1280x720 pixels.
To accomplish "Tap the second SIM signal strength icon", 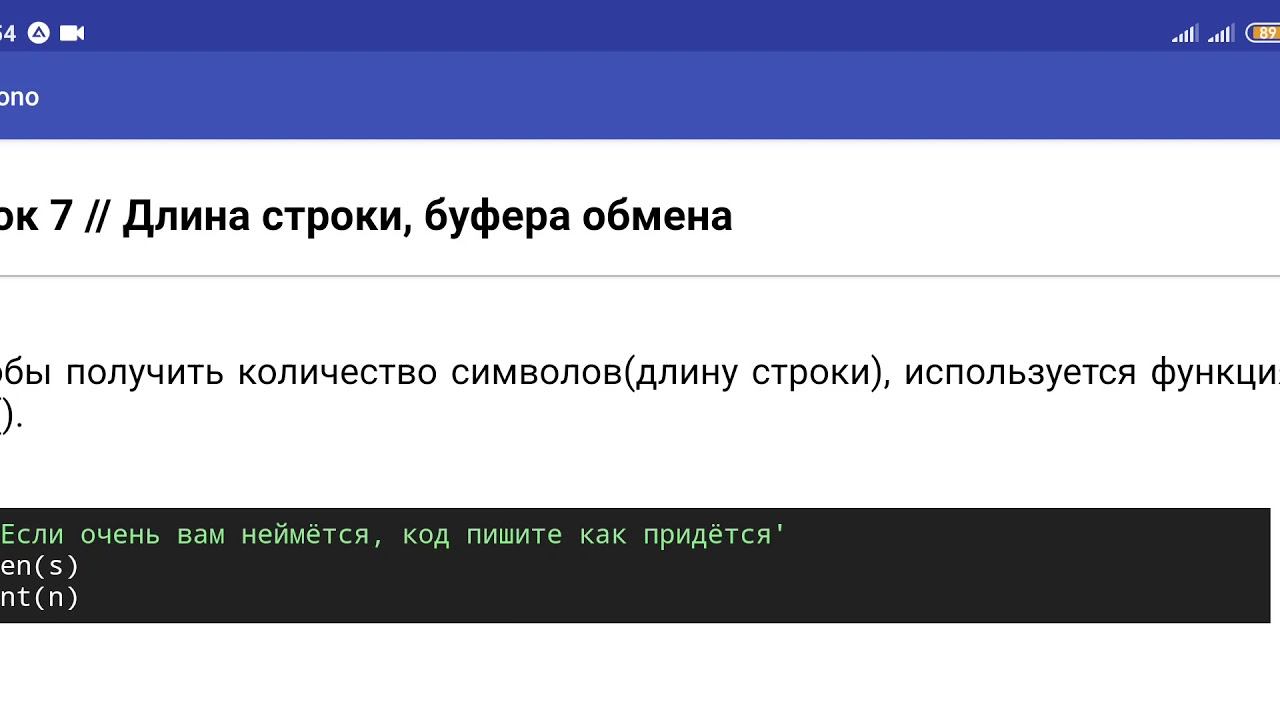I will (1221, 33).
